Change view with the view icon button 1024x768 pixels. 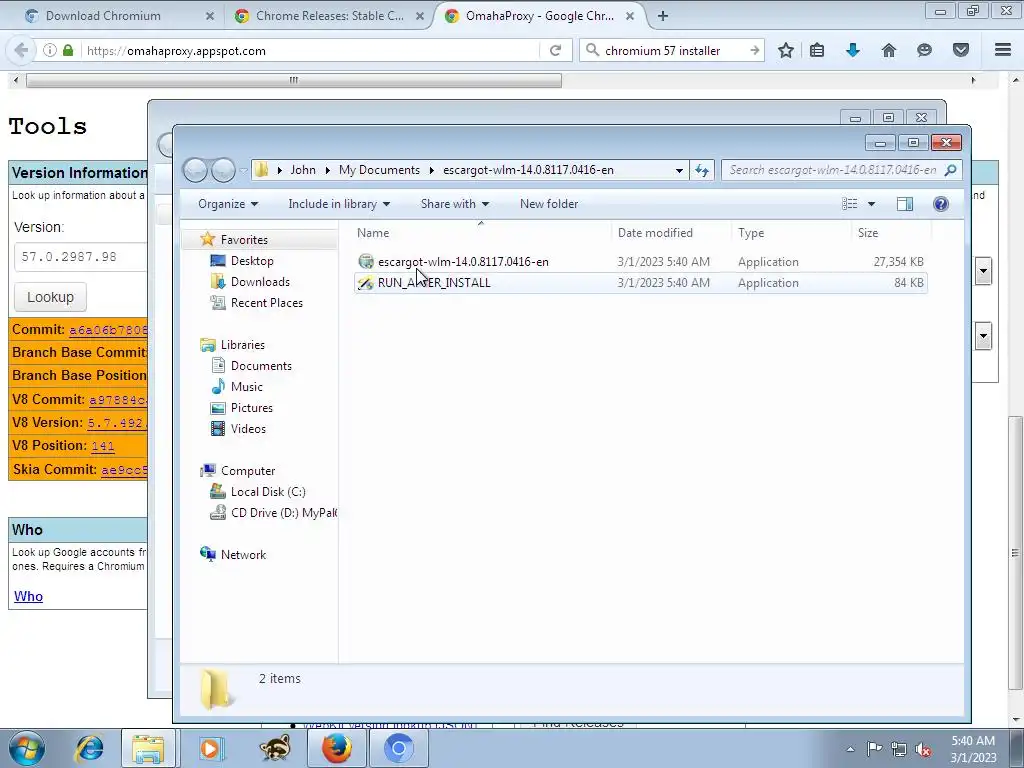(849, 204)
